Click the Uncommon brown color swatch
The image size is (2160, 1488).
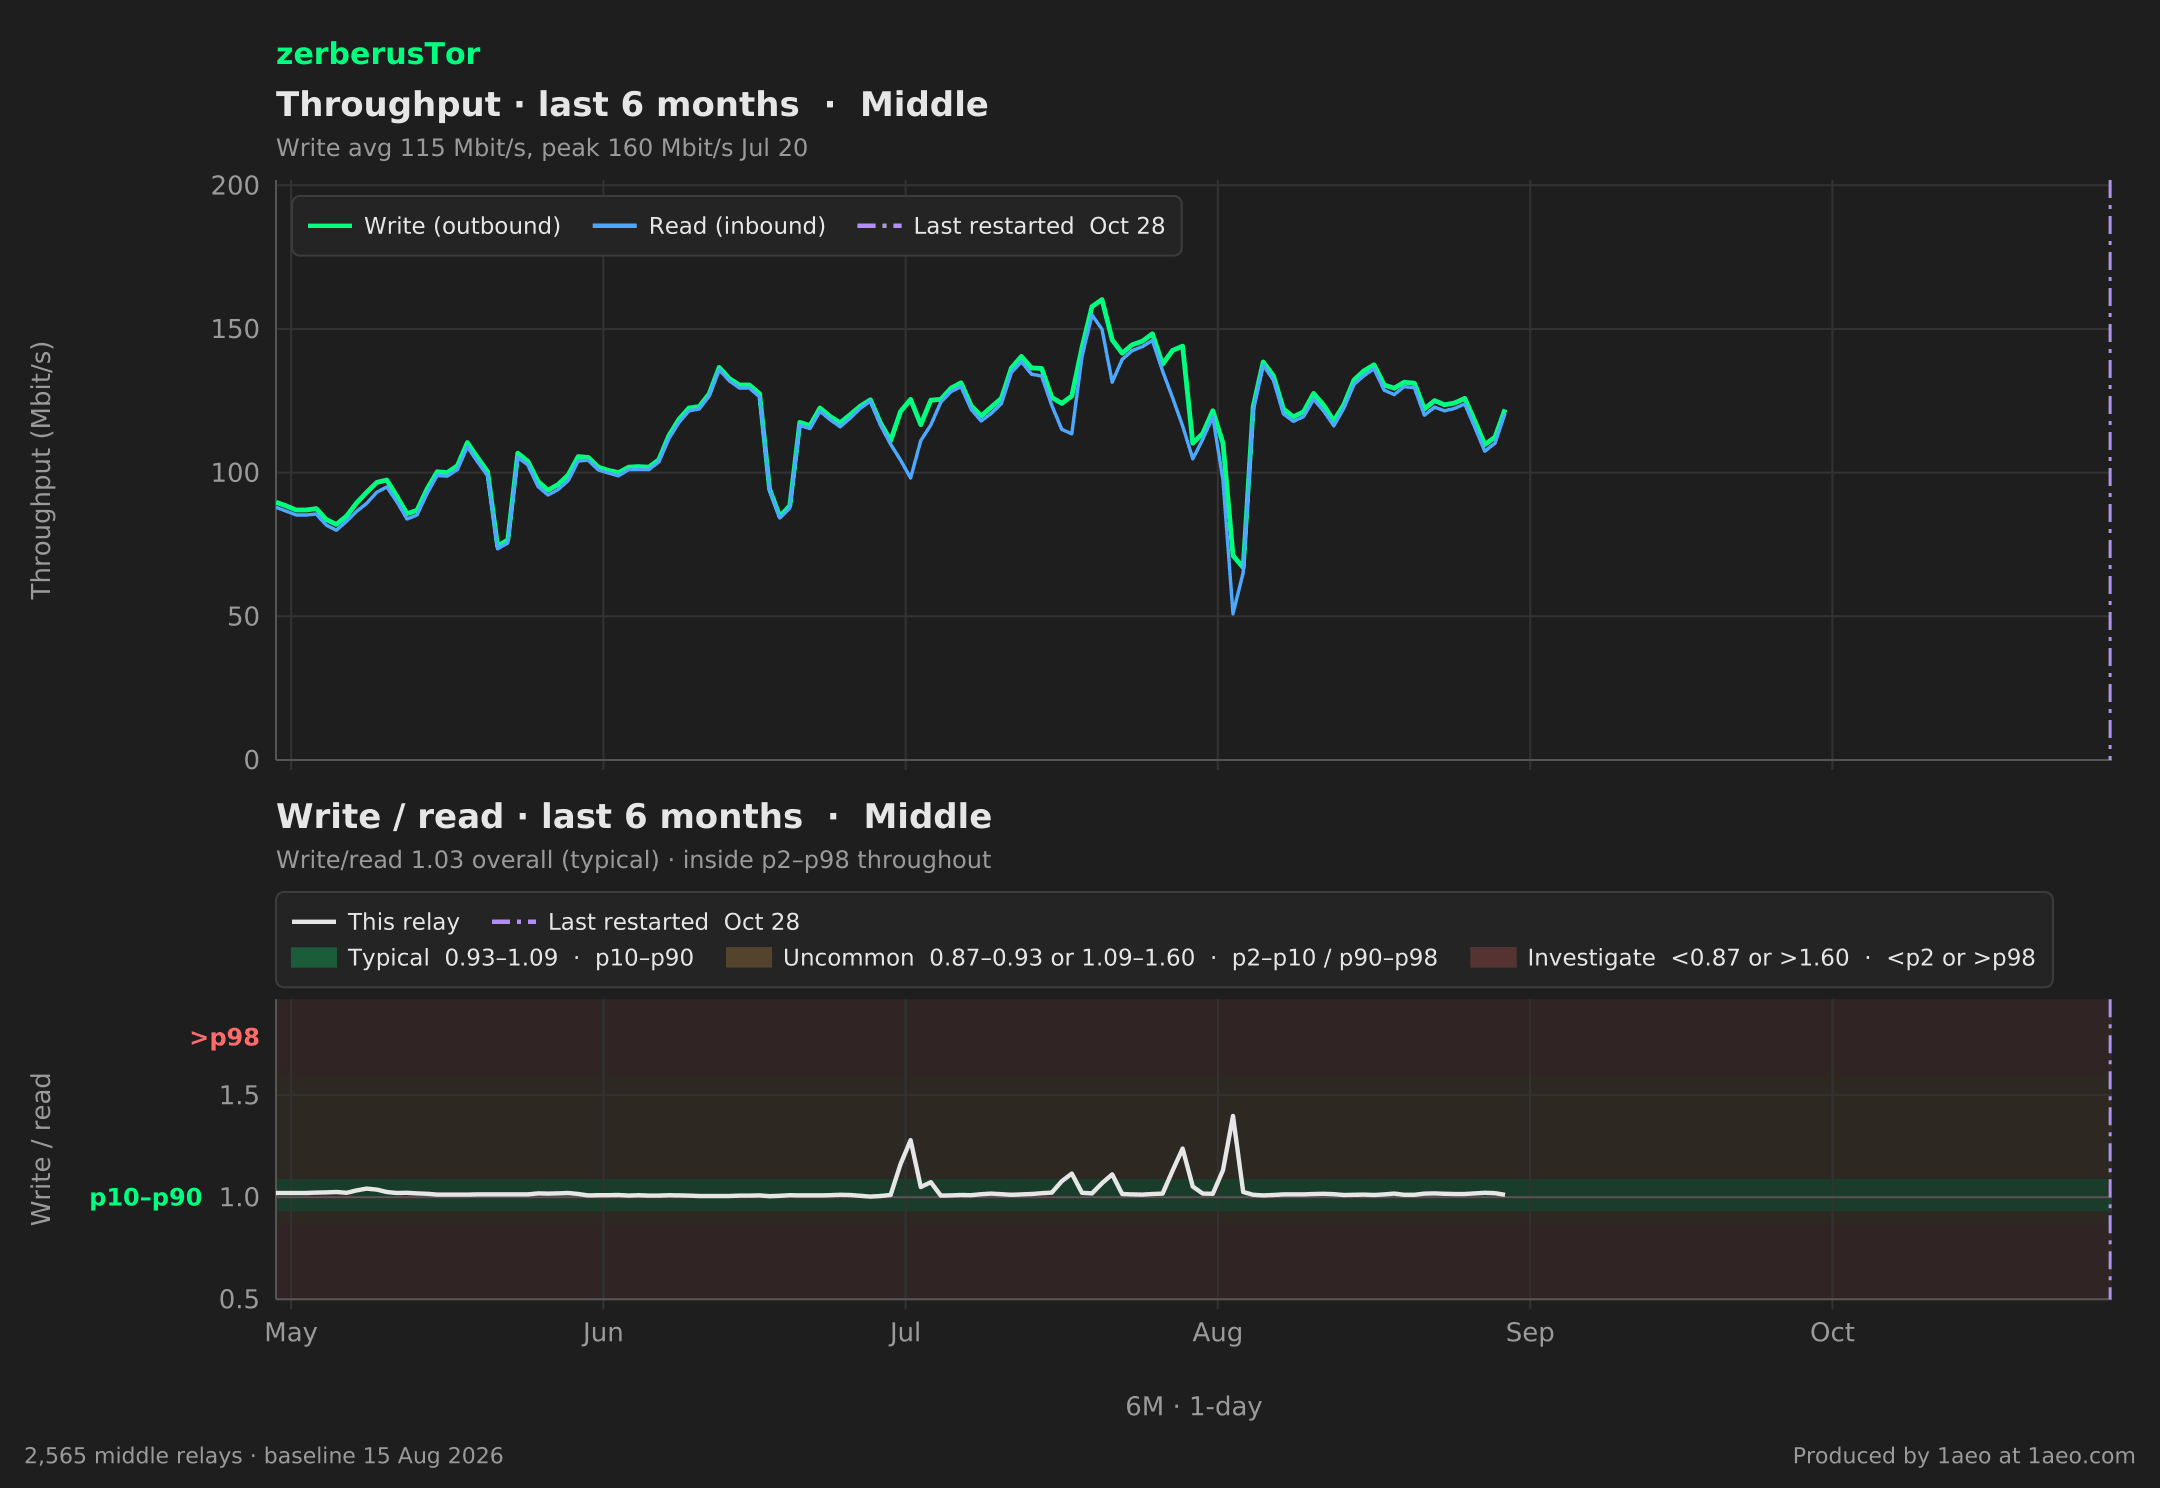coord(749,958)
